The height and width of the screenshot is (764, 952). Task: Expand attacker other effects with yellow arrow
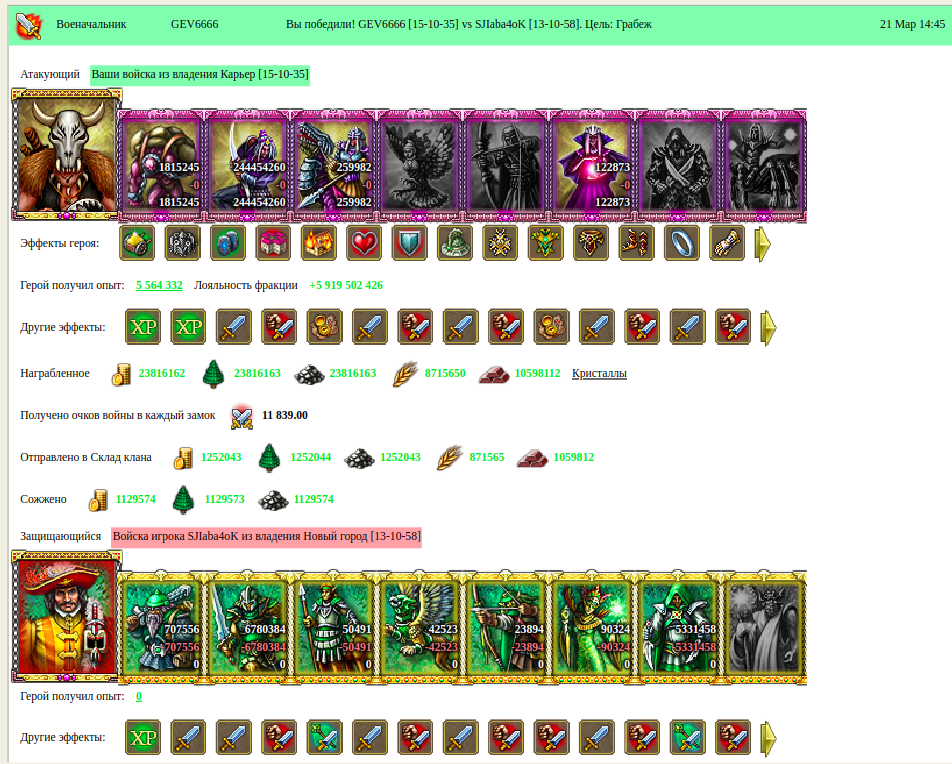[x=768, y=327]
